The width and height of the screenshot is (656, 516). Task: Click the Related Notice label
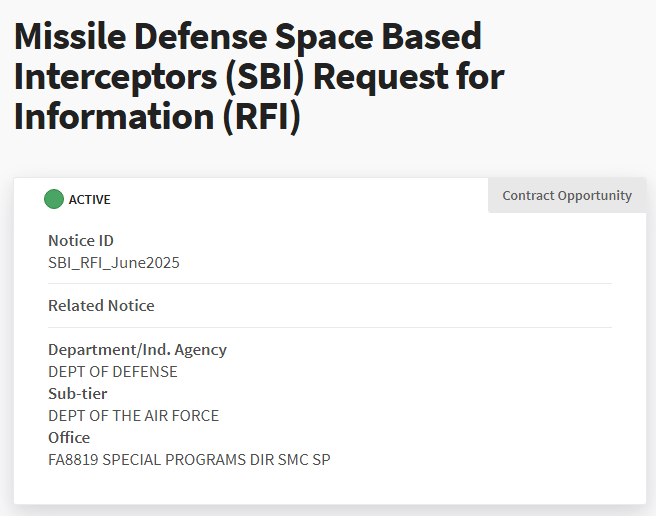pos(101,305)
